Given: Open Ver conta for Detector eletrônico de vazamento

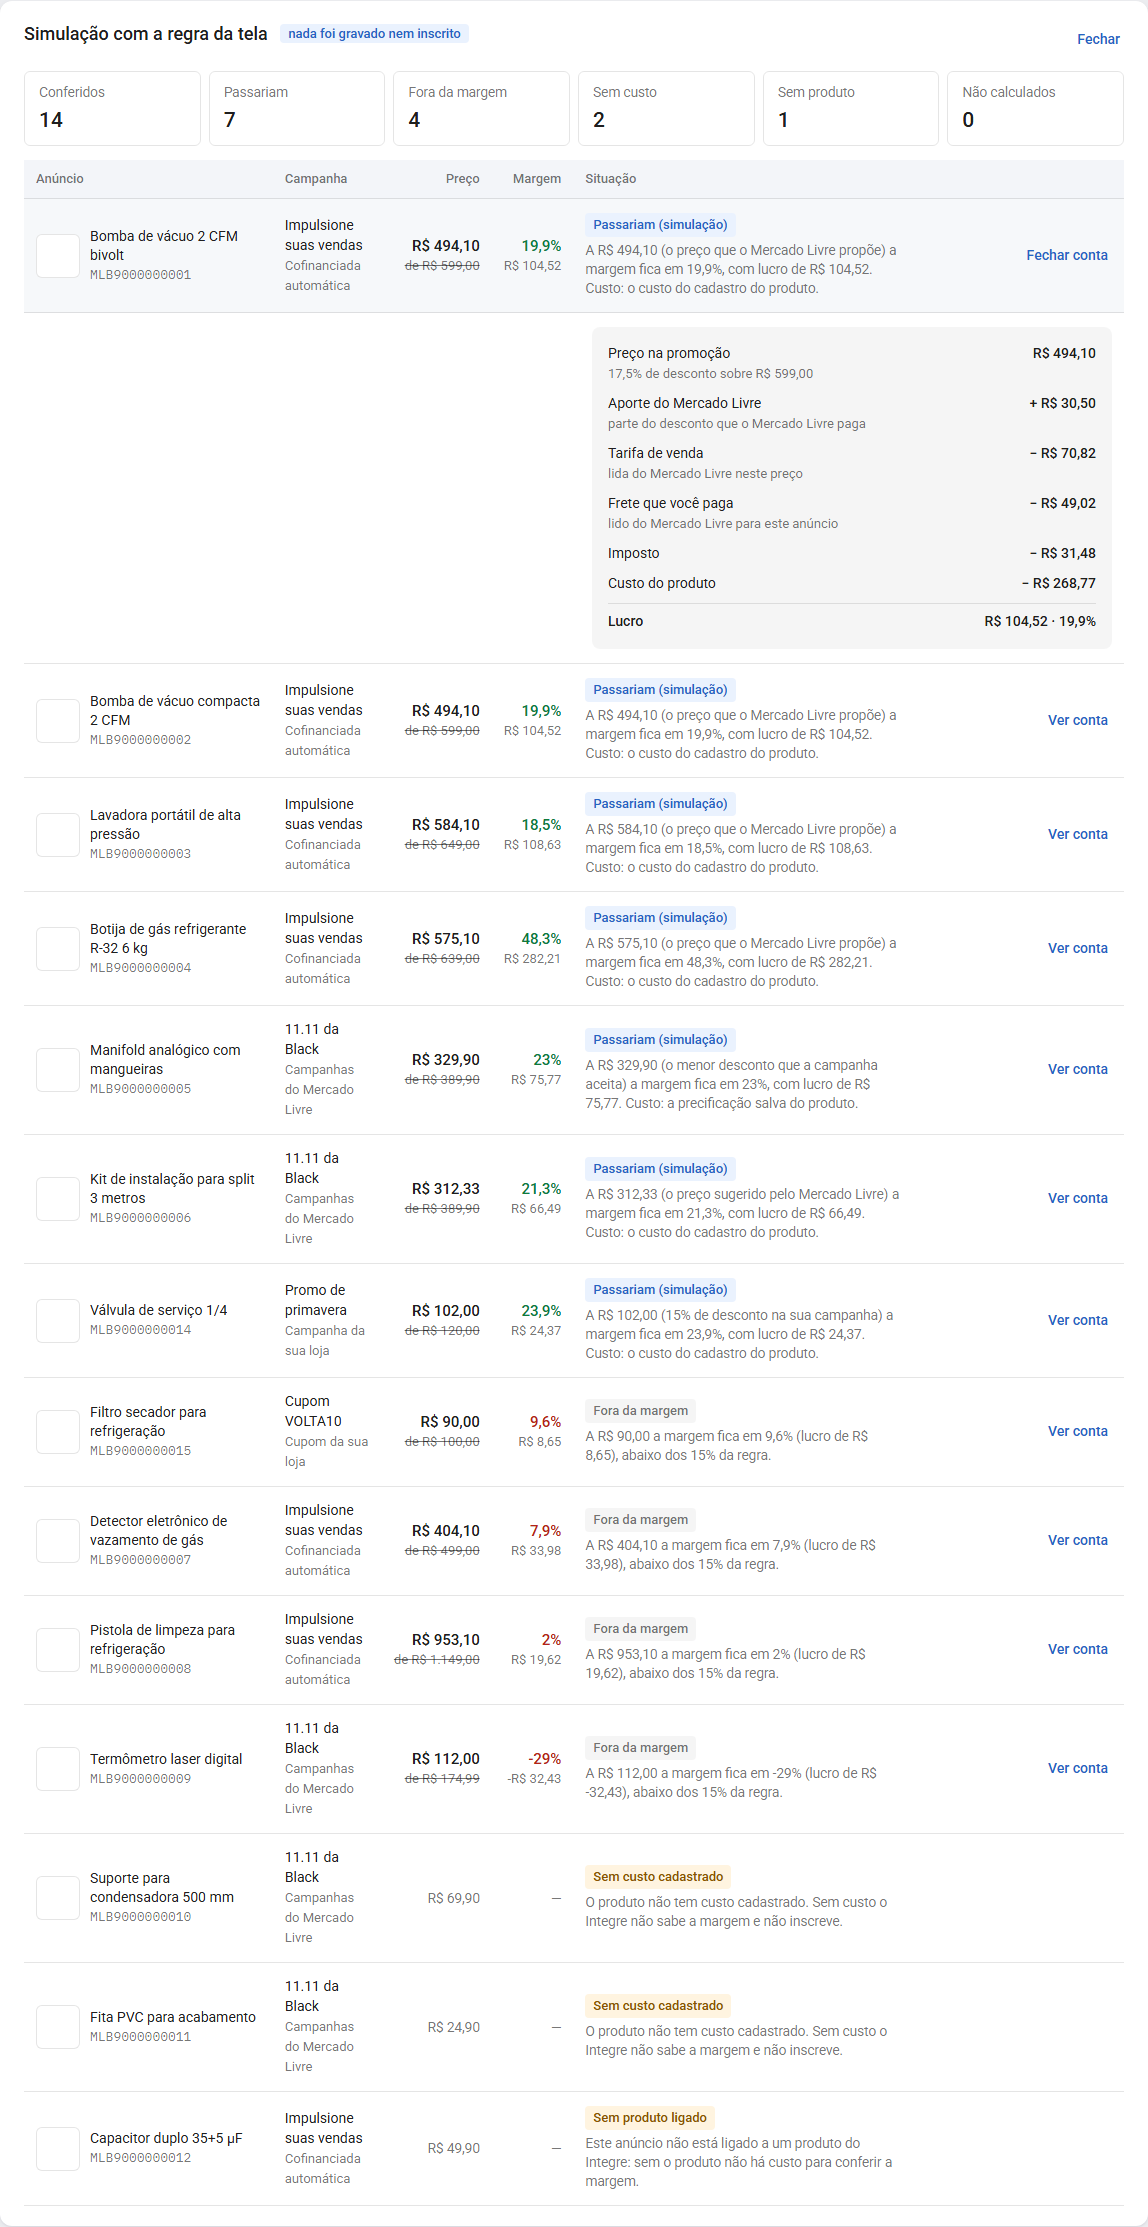Looking at the screenshot, I should pos(1077,1540).
